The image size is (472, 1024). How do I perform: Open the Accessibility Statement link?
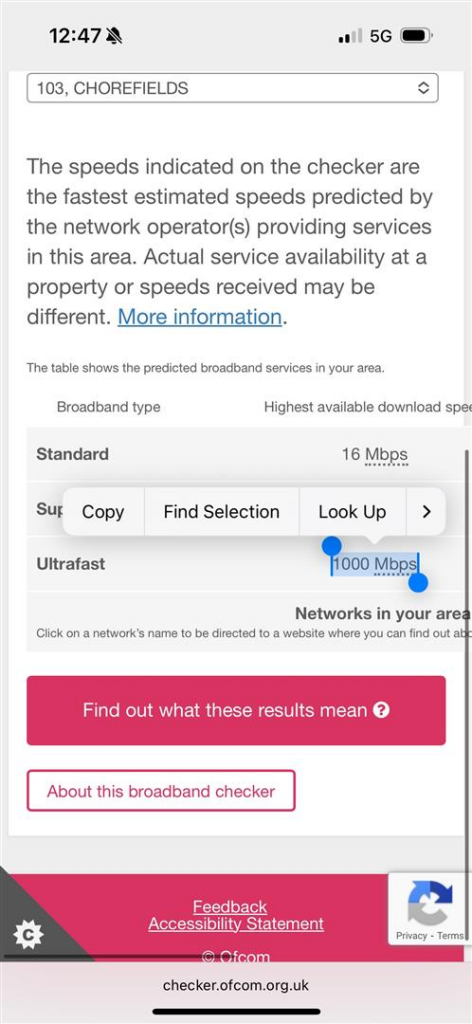pyautogui.click(x=236, y=923)
